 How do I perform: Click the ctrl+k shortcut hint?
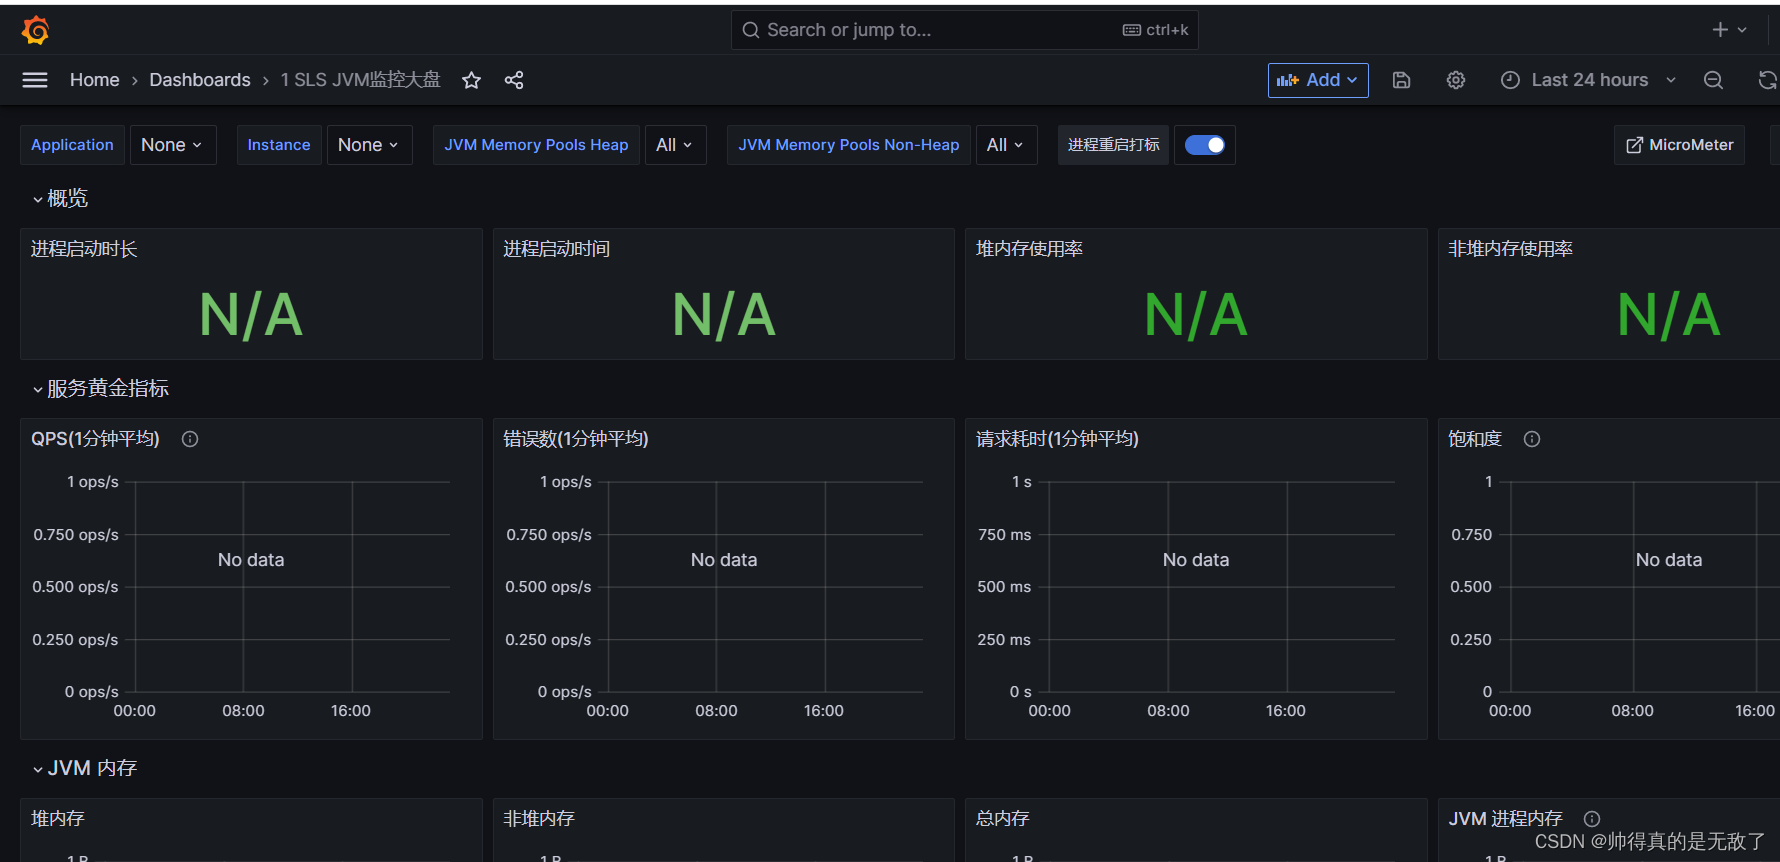pyautogui.click(x=1155, y=30)
